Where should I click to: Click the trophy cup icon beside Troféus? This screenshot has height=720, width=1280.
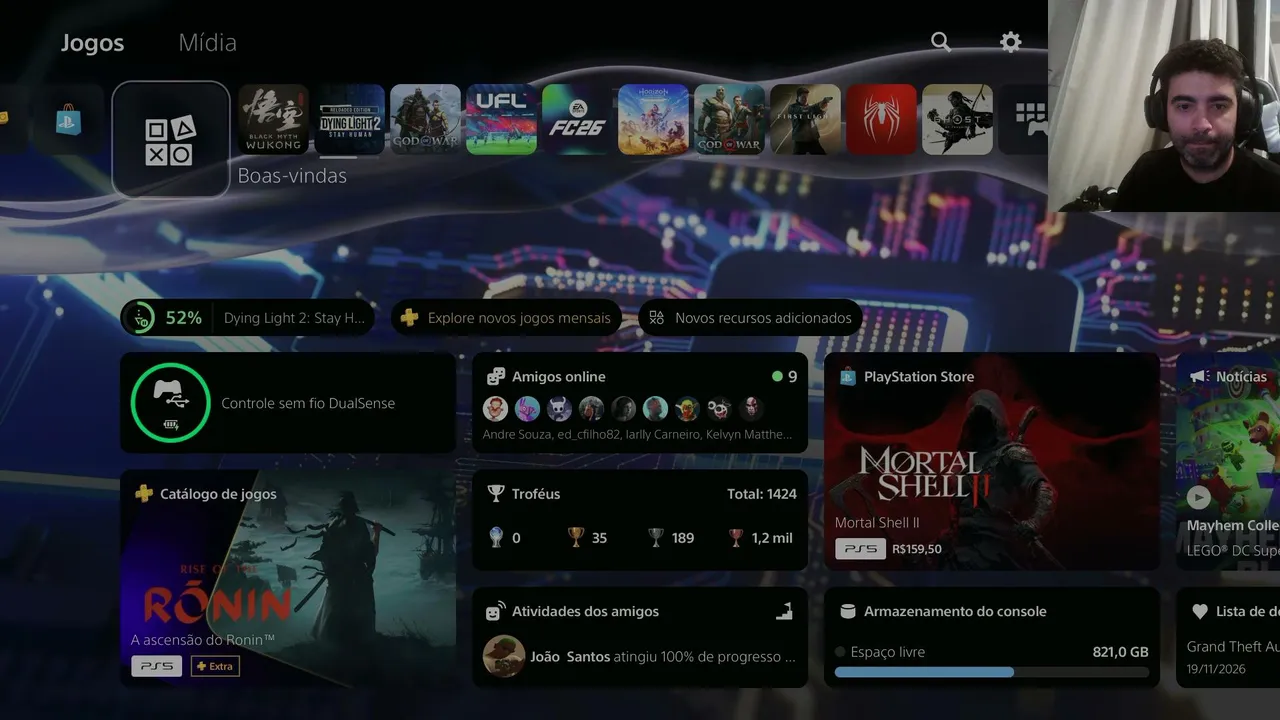click(495, 494)
